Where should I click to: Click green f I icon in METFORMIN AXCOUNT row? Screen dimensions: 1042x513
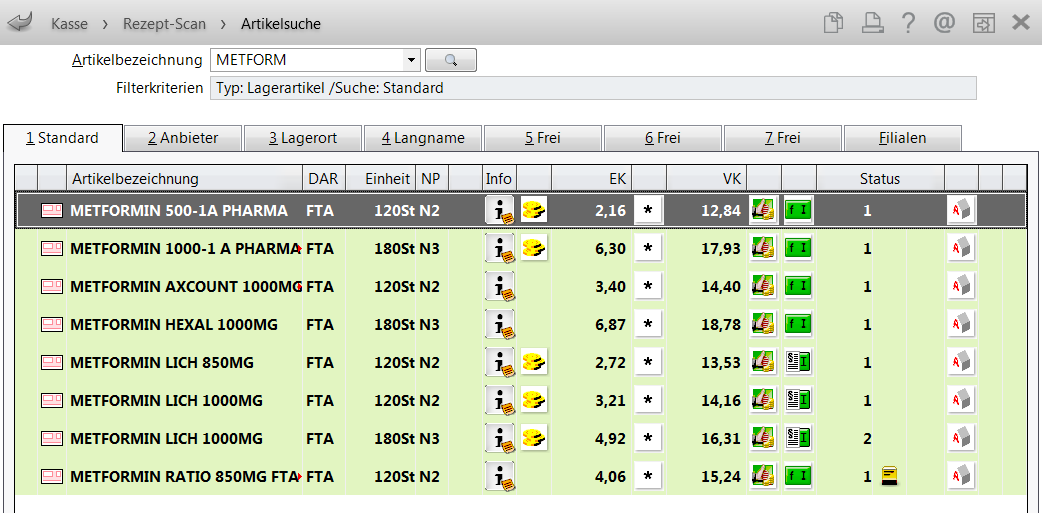coord(799,286)
